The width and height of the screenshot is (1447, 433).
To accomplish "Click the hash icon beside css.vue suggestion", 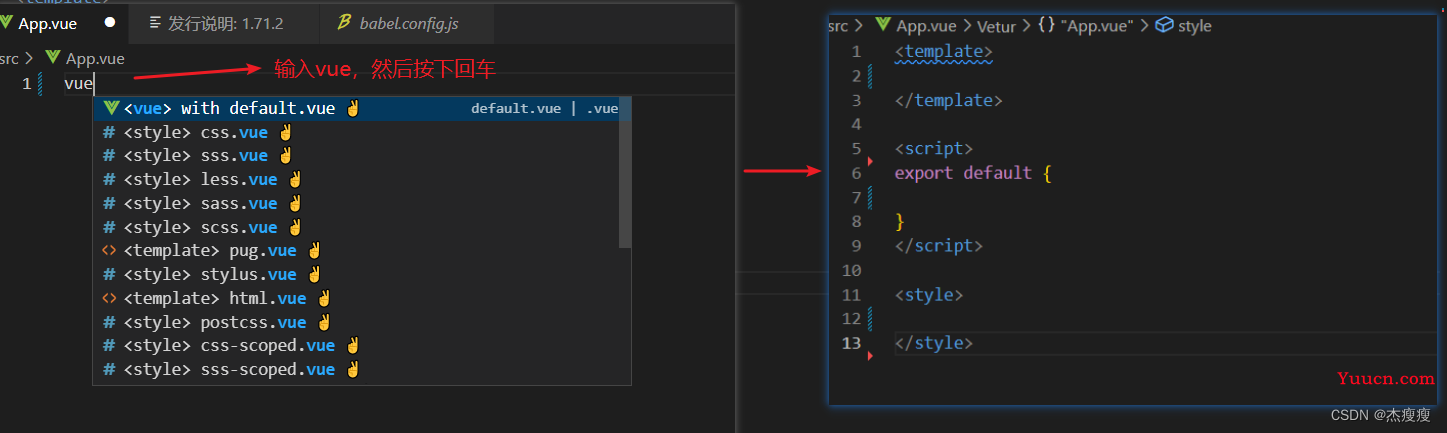I will point(110,132).
